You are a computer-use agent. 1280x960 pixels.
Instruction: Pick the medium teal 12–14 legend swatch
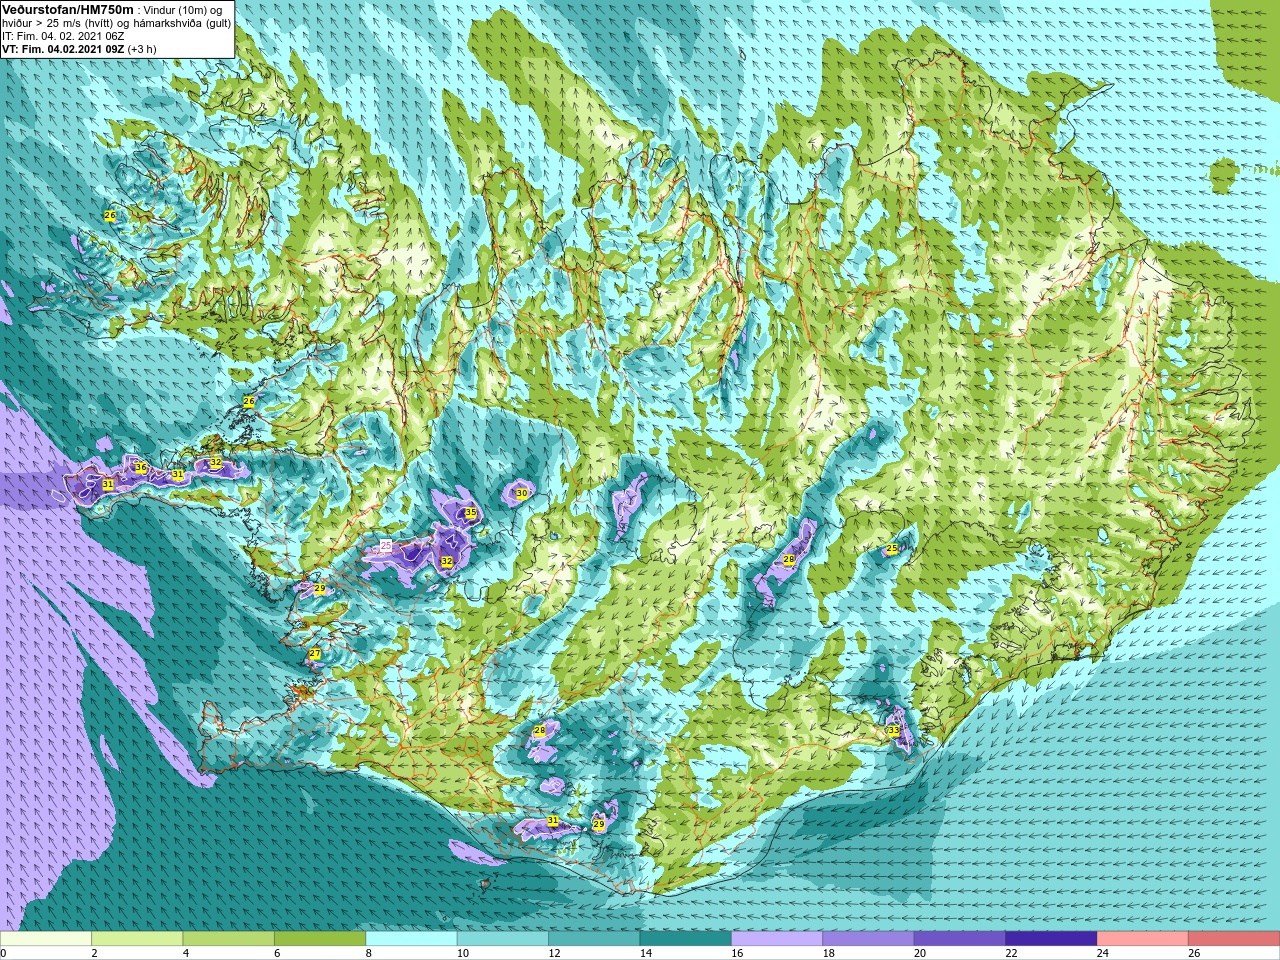tap(594, 939)
